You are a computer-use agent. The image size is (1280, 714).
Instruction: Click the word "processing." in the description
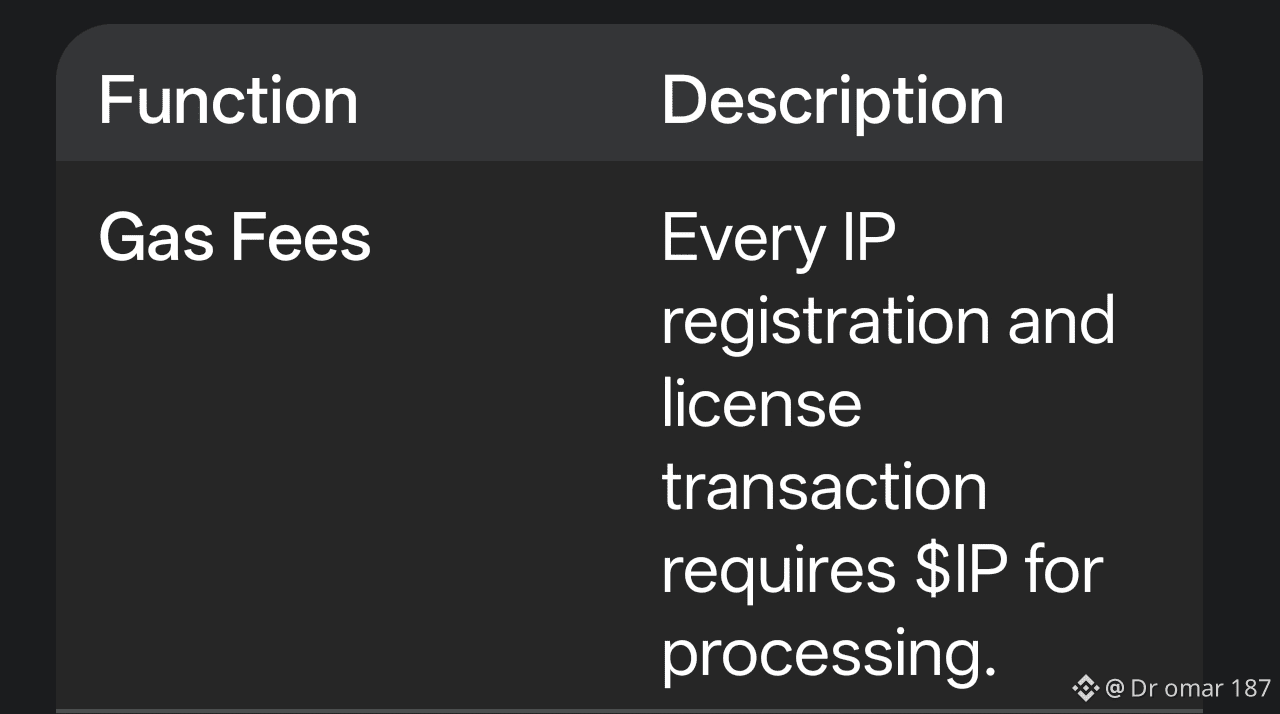(830, 654)
